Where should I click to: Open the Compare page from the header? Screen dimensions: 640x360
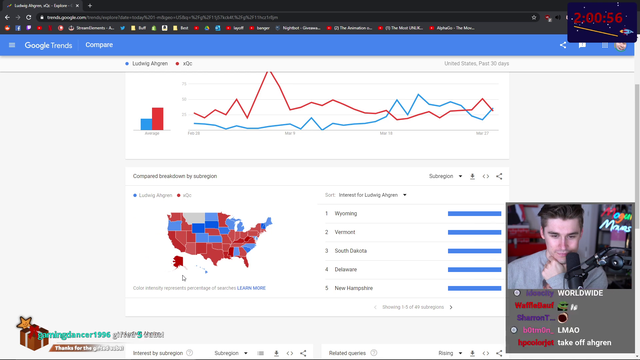(99, 45)
